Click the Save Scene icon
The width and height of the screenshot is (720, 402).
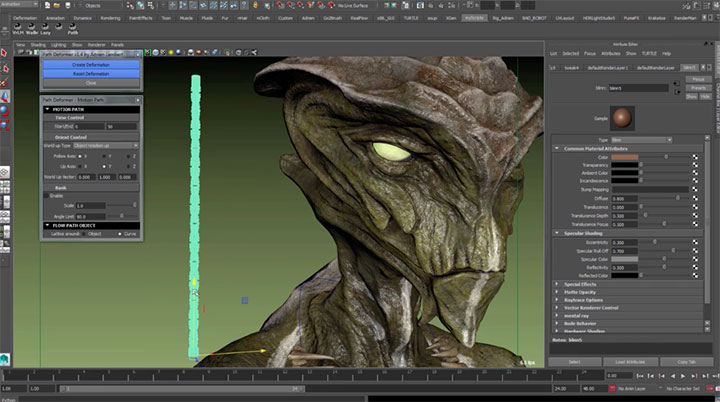click(68, 6)
